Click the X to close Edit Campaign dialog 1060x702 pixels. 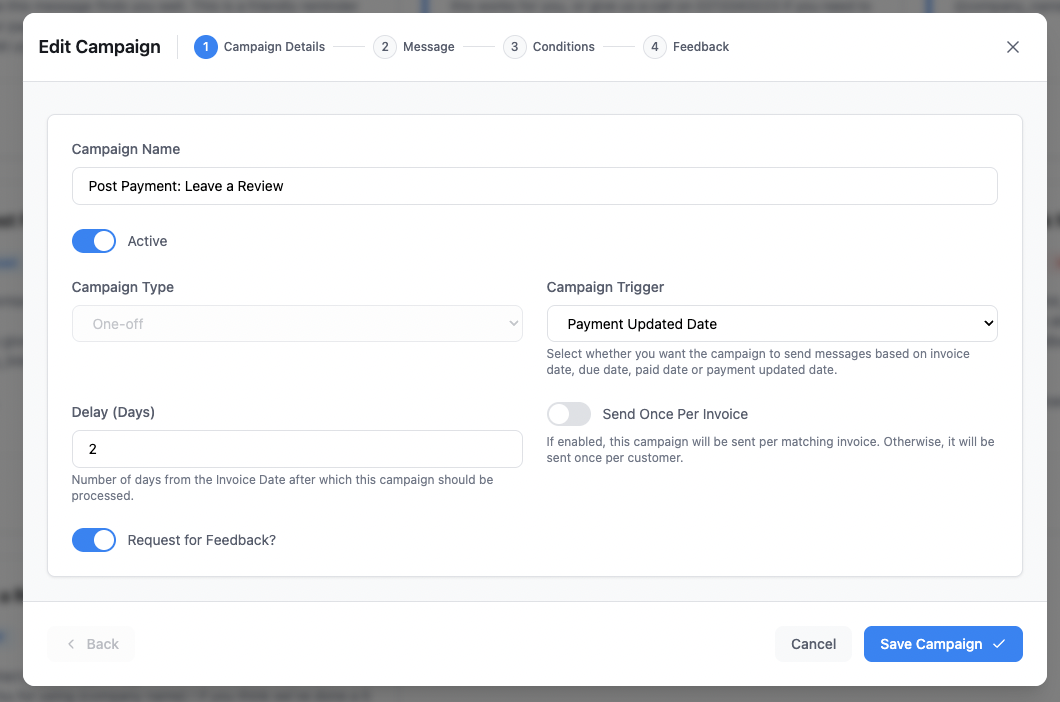tap(1012, 47)
